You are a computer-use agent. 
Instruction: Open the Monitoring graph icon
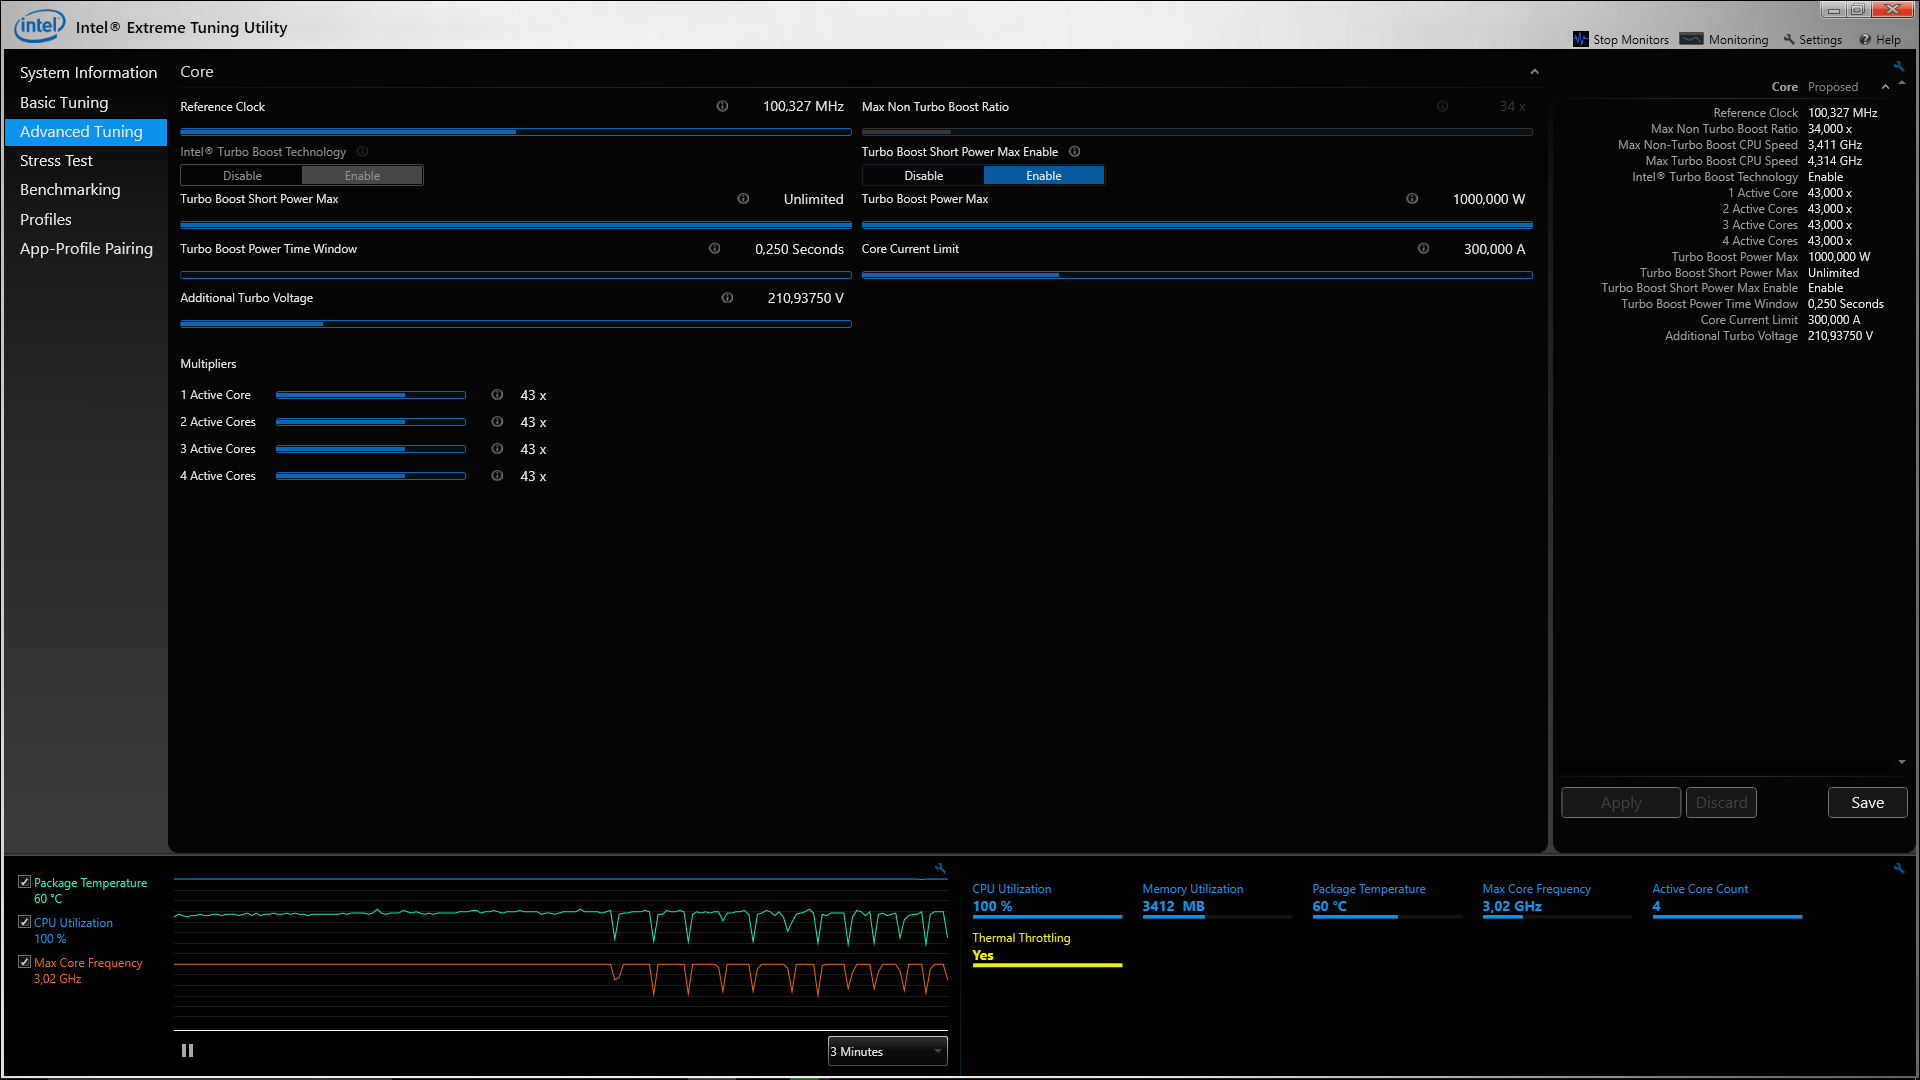click(x=1691, y=39)
